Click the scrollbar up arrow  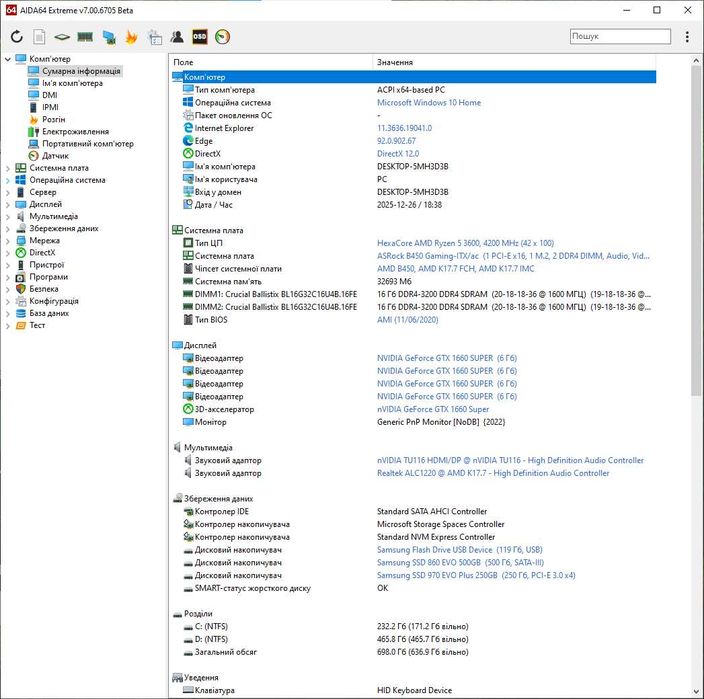(695, 60)
